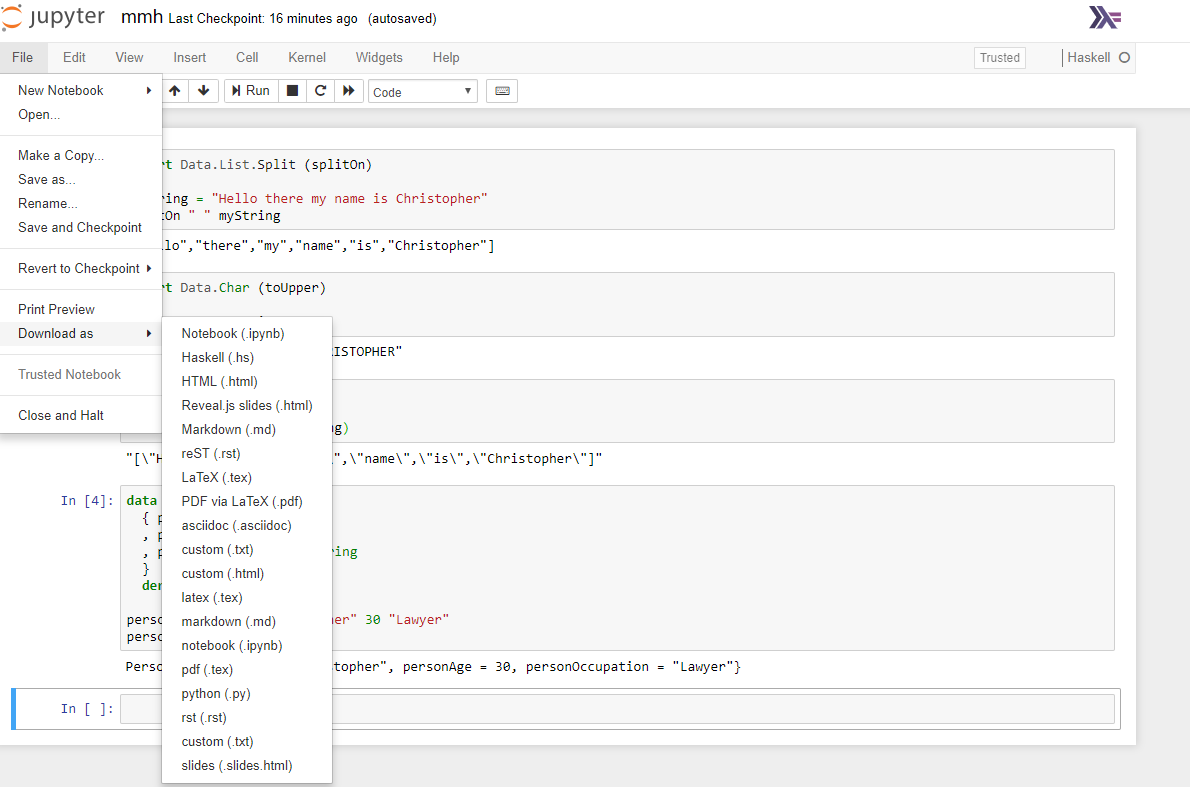Click the kernel idle indicator circle
Image resolution: width=1190 pixels, height=787 pixels.
[1125, 58]
